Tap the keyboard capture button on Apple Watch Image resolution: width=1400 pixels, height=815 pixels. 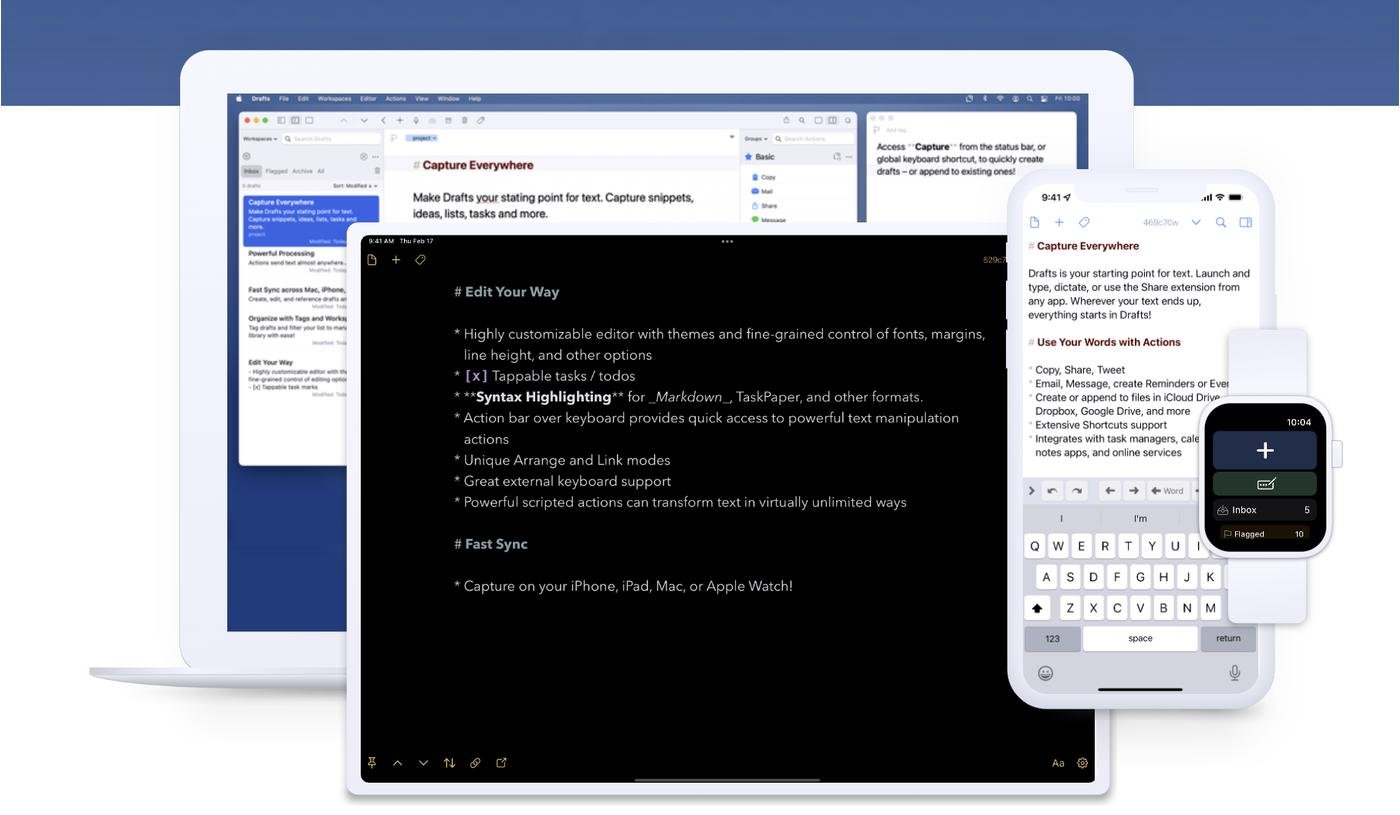pyautogui.click(x=1264, y=484)
